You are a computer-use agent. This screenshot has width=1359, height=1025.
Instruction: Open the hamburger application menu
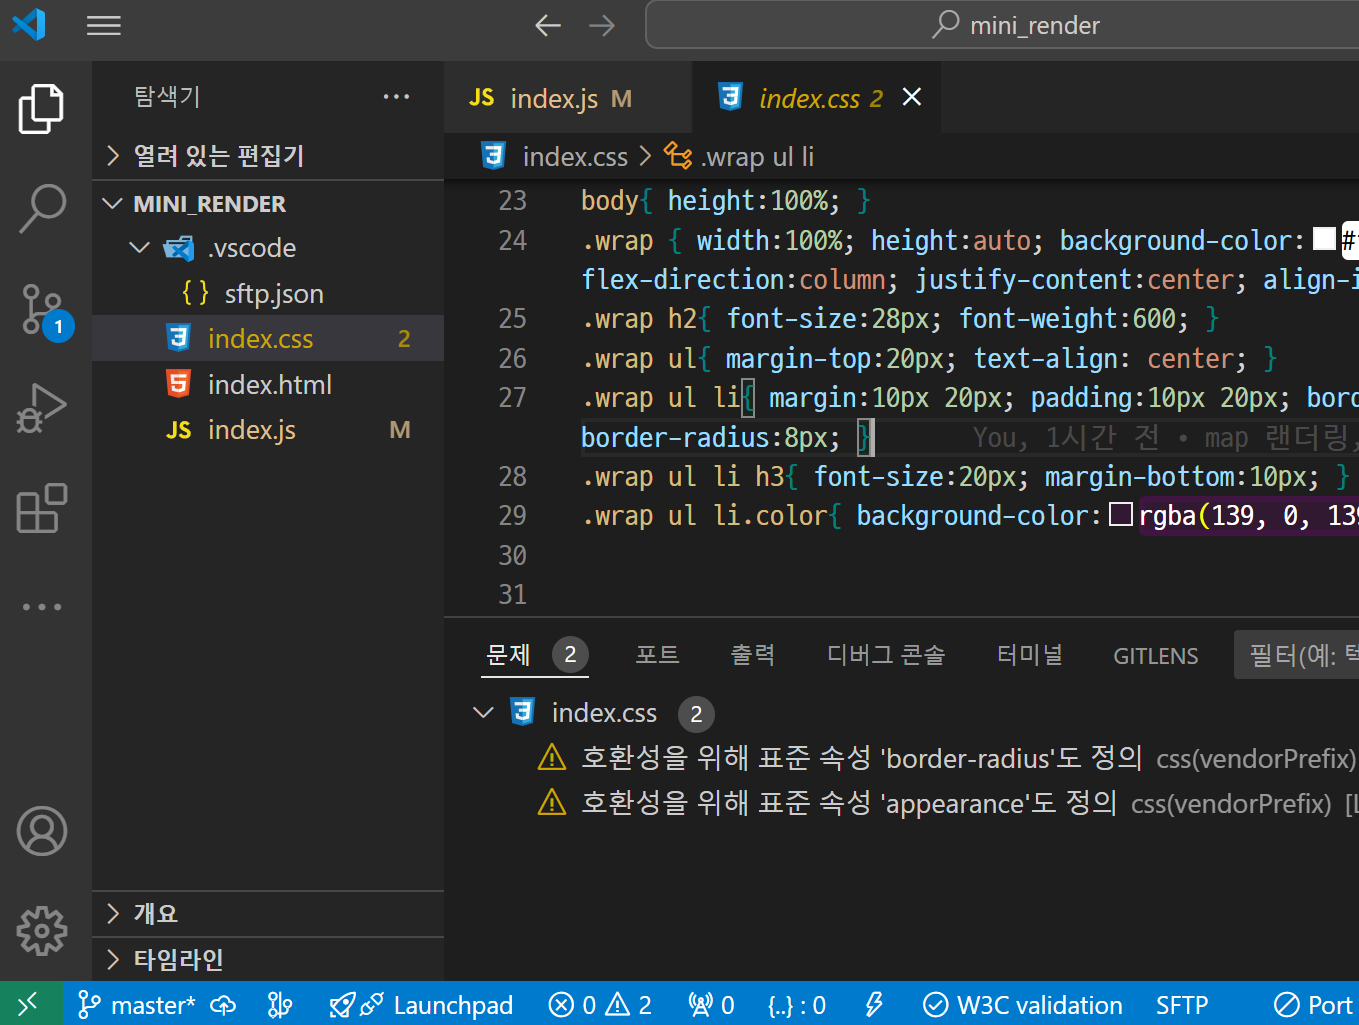[104, 25]
